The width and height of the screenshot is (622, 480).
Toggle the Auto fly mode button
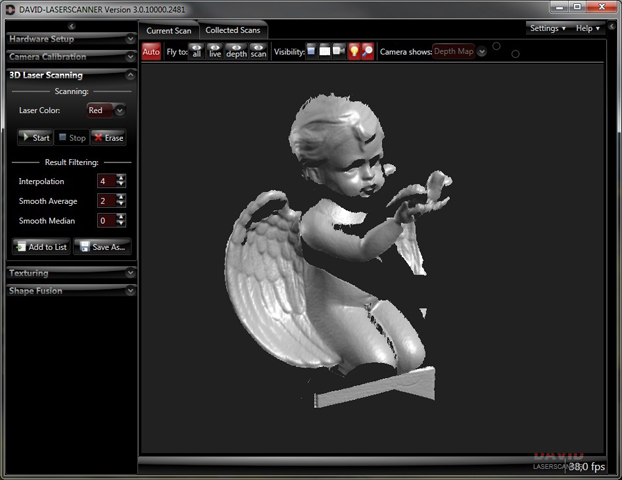[x=151, y=51]
